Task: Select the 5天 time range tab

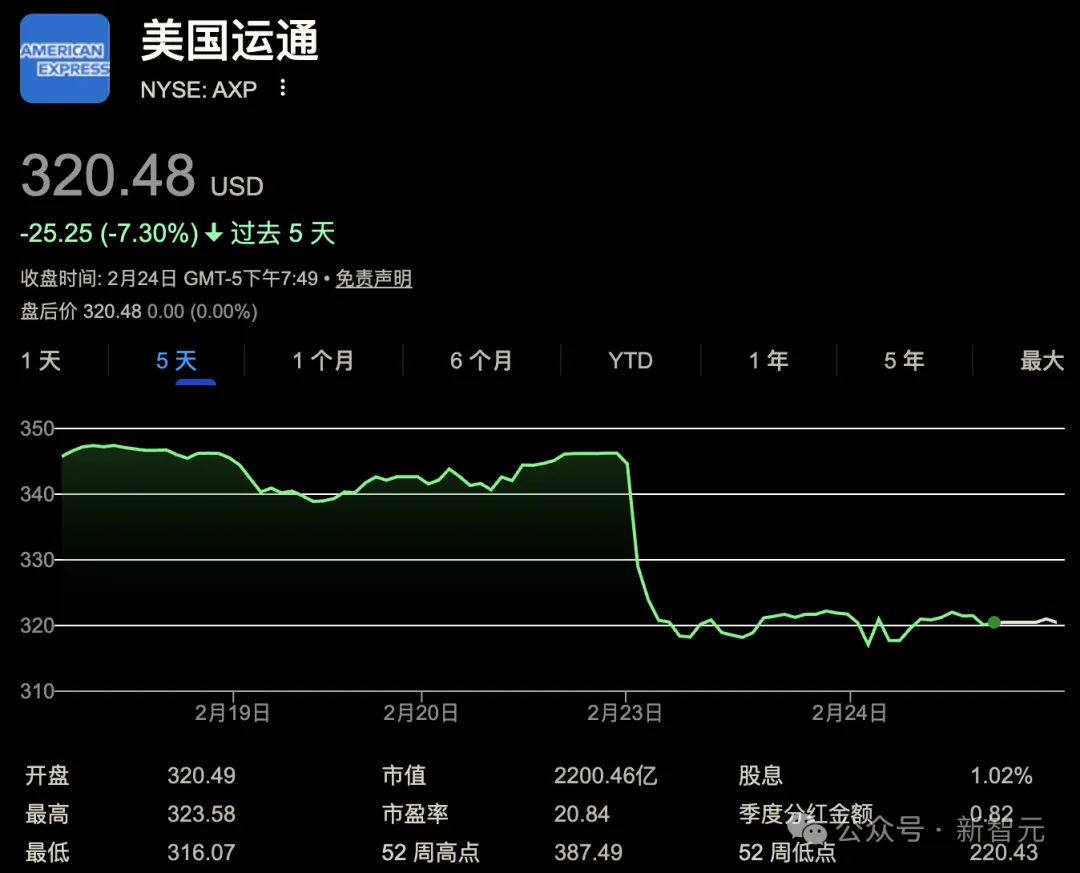Action: coord(176,361)
